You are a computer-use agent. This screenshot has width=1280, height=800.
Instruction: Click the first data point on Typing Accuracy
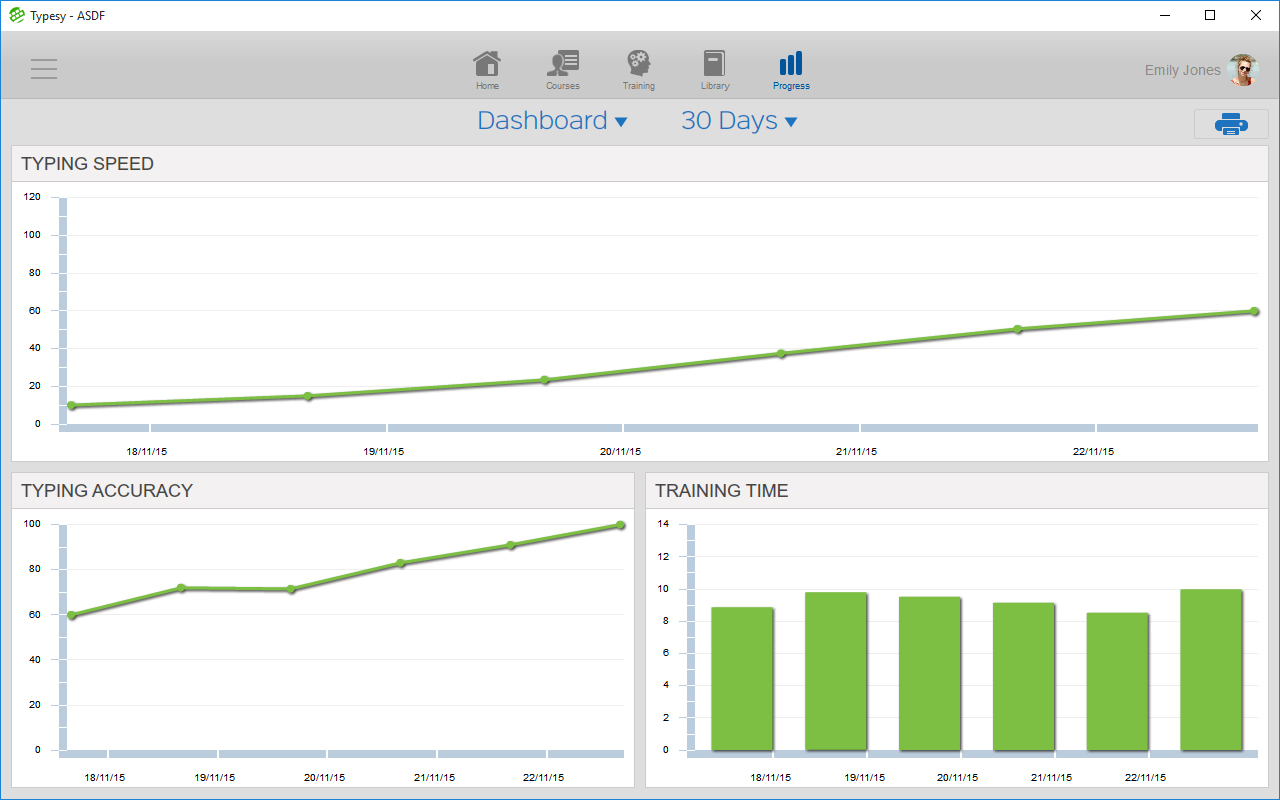71,615
